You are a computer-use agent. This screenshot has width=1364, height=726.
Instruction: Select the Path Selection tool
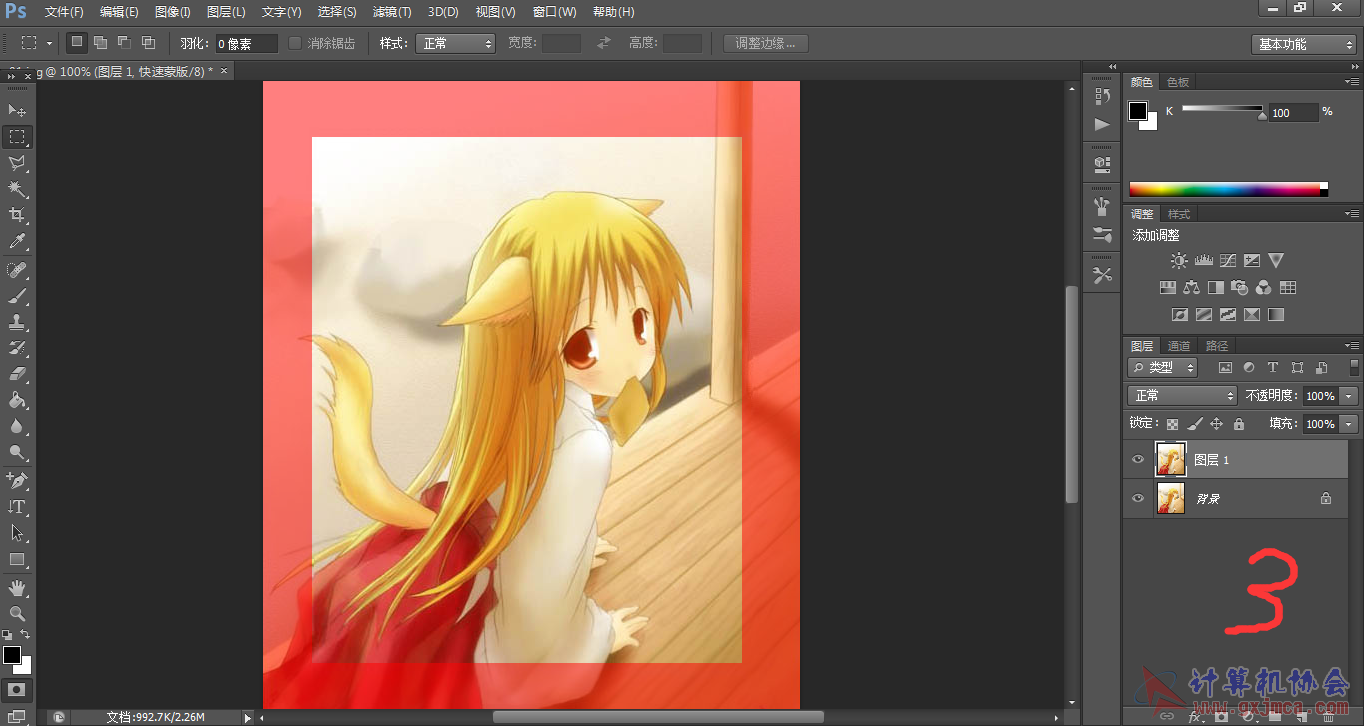click(x=17, y=533)
